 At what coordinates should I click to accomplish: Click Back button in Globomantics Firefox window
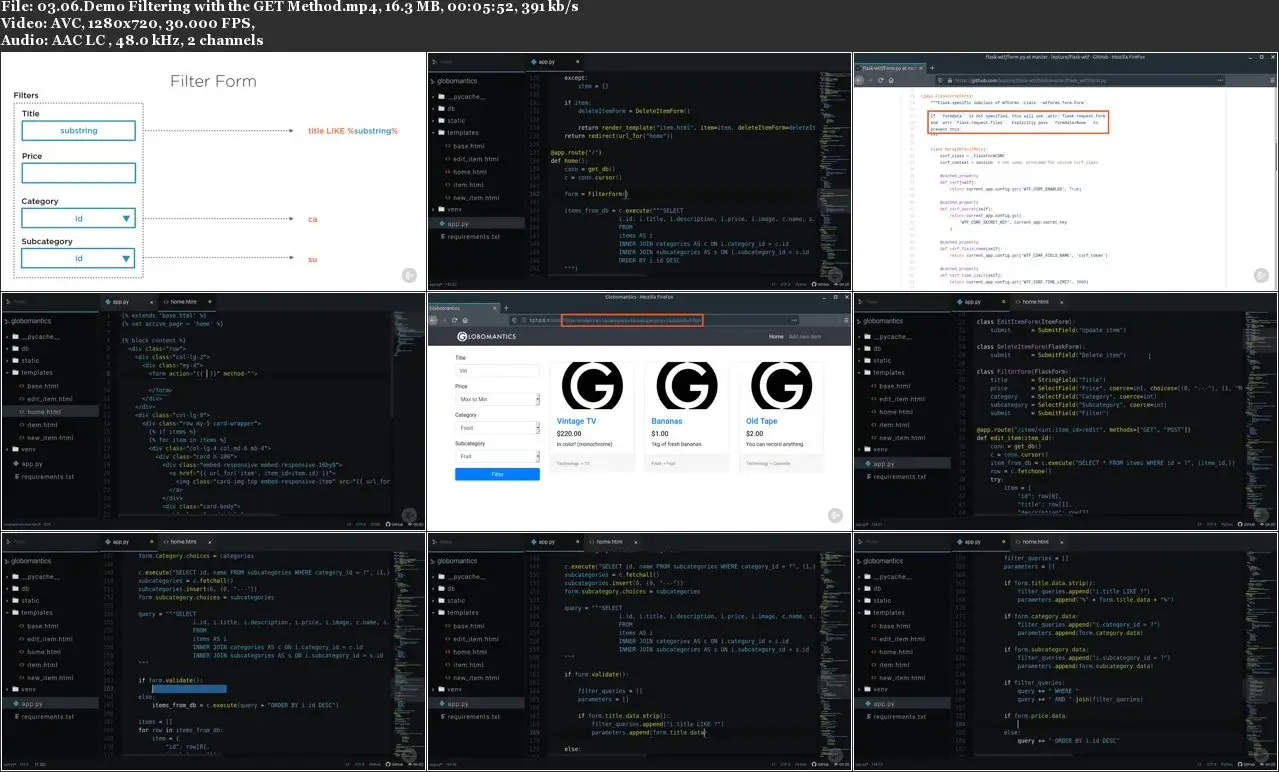pos(434,320)
